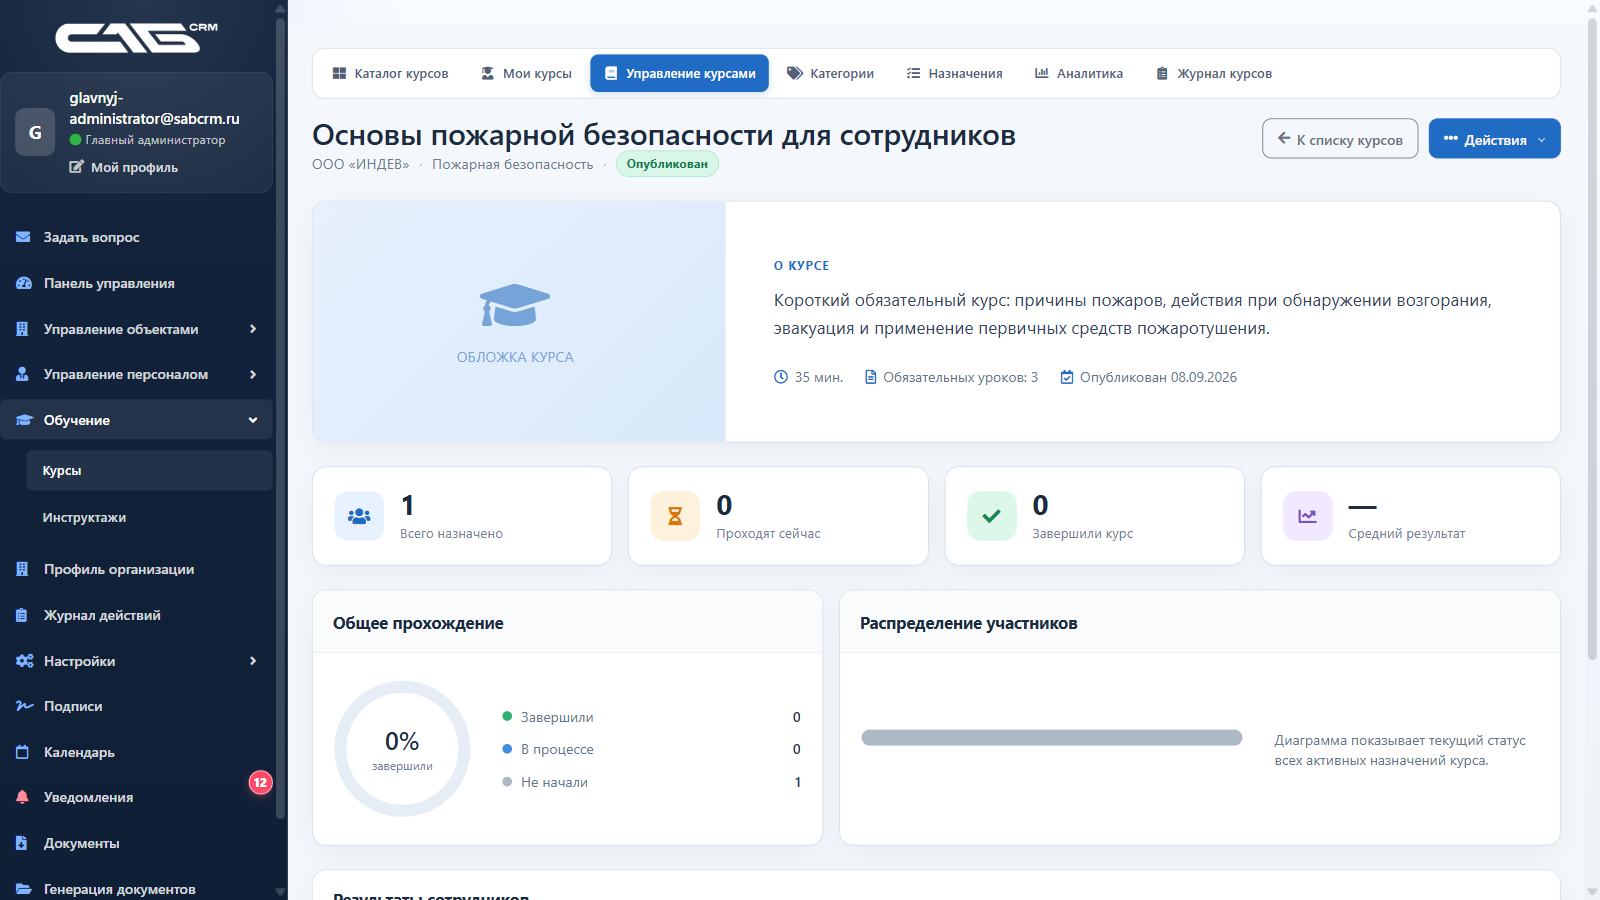This screenshot has height=900, width=1600.
Task: Open the Каталог курсов tab
Action: point(390,73)
